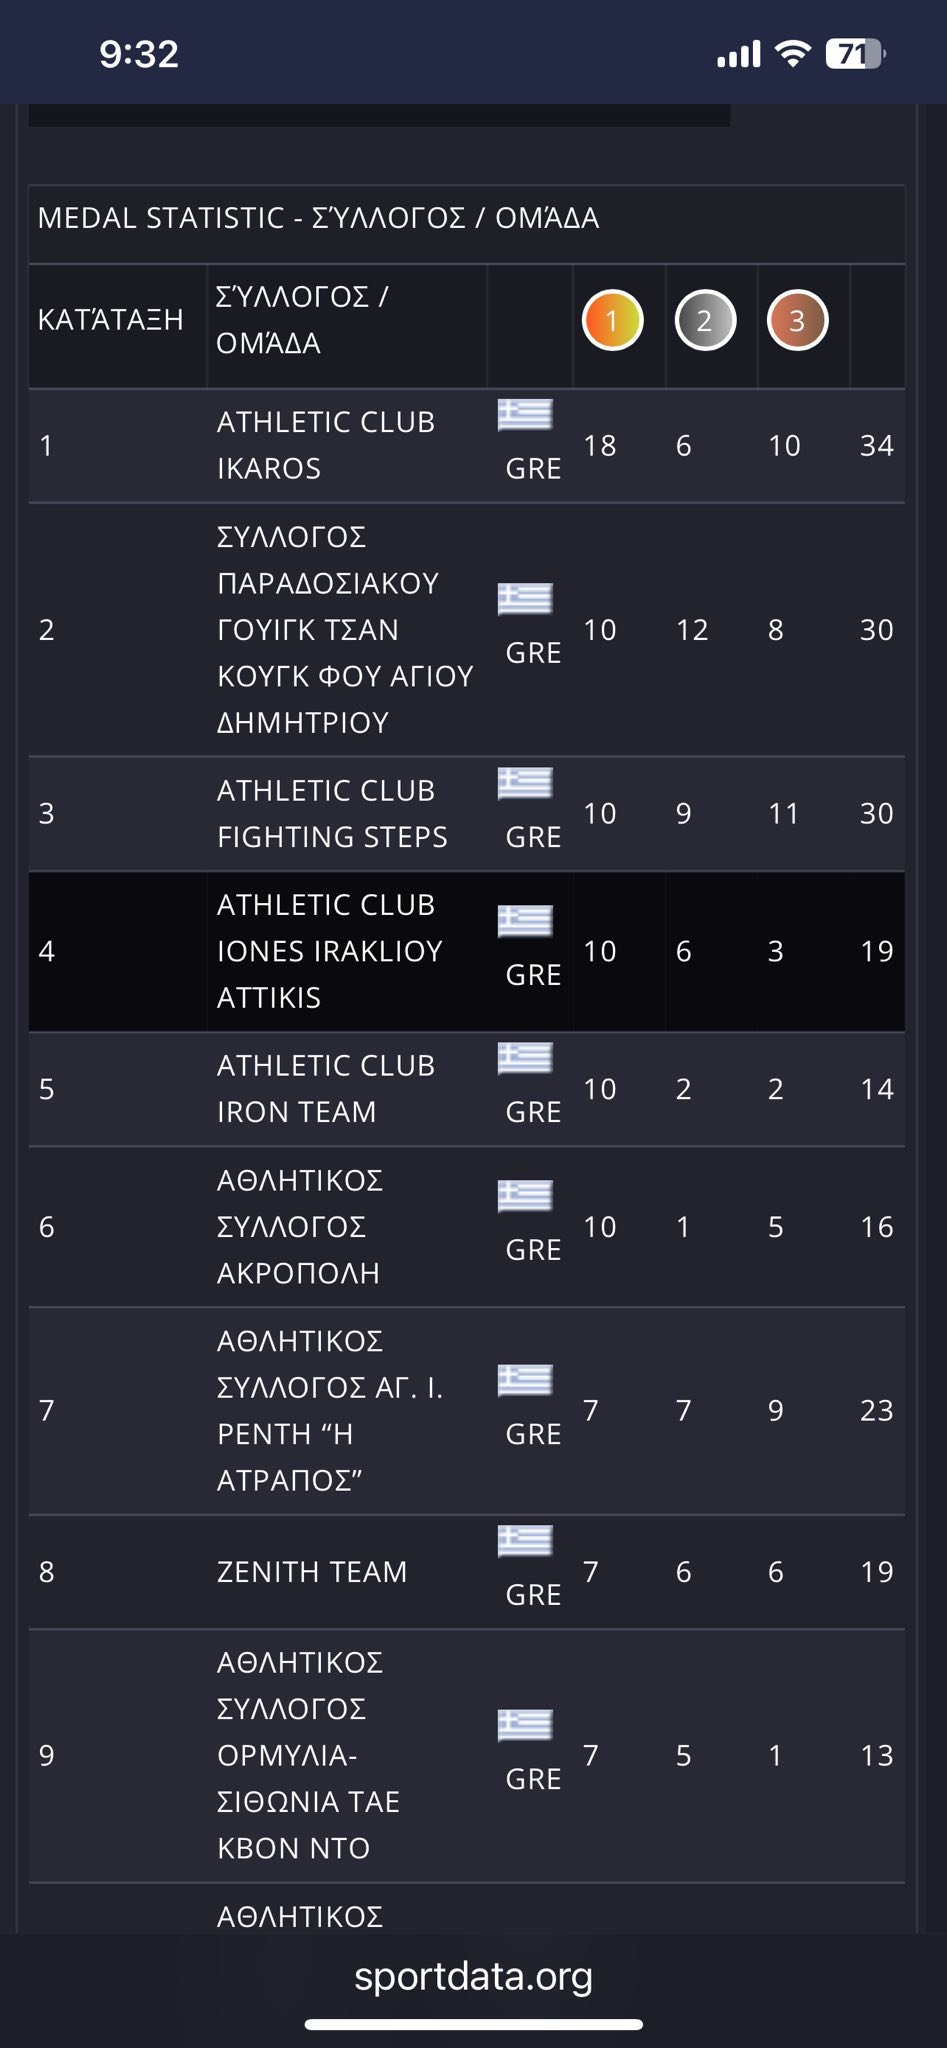
Task: Tap the home indicator bar at bottom
Action: point(473,2025)
